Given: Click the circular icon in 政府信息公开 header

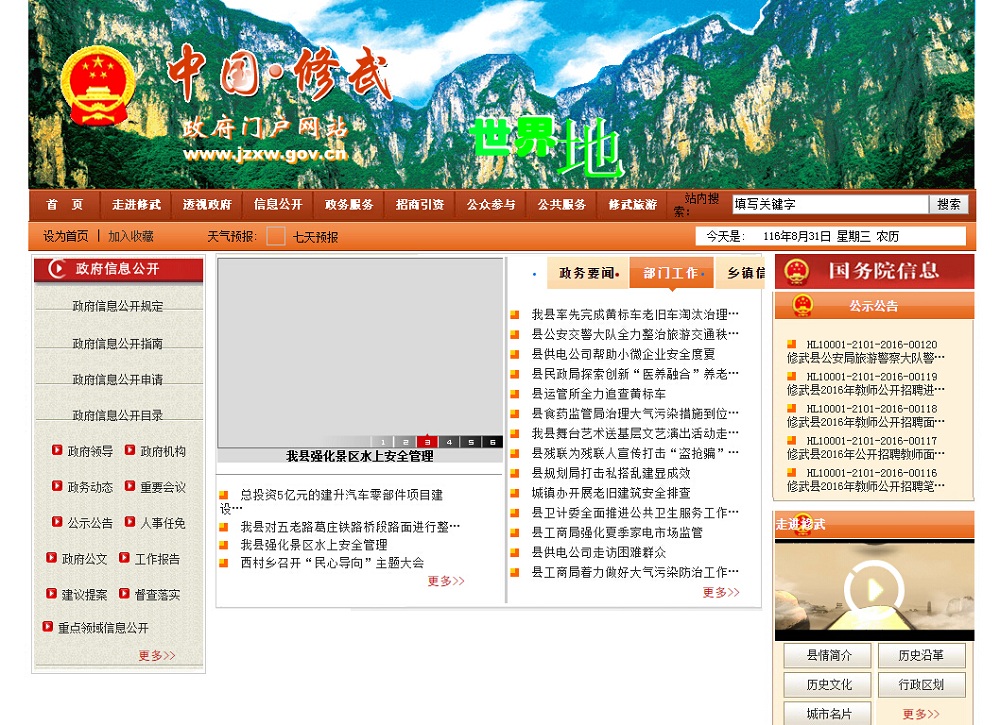Looking at the screenshot, I should click(57, 268).
